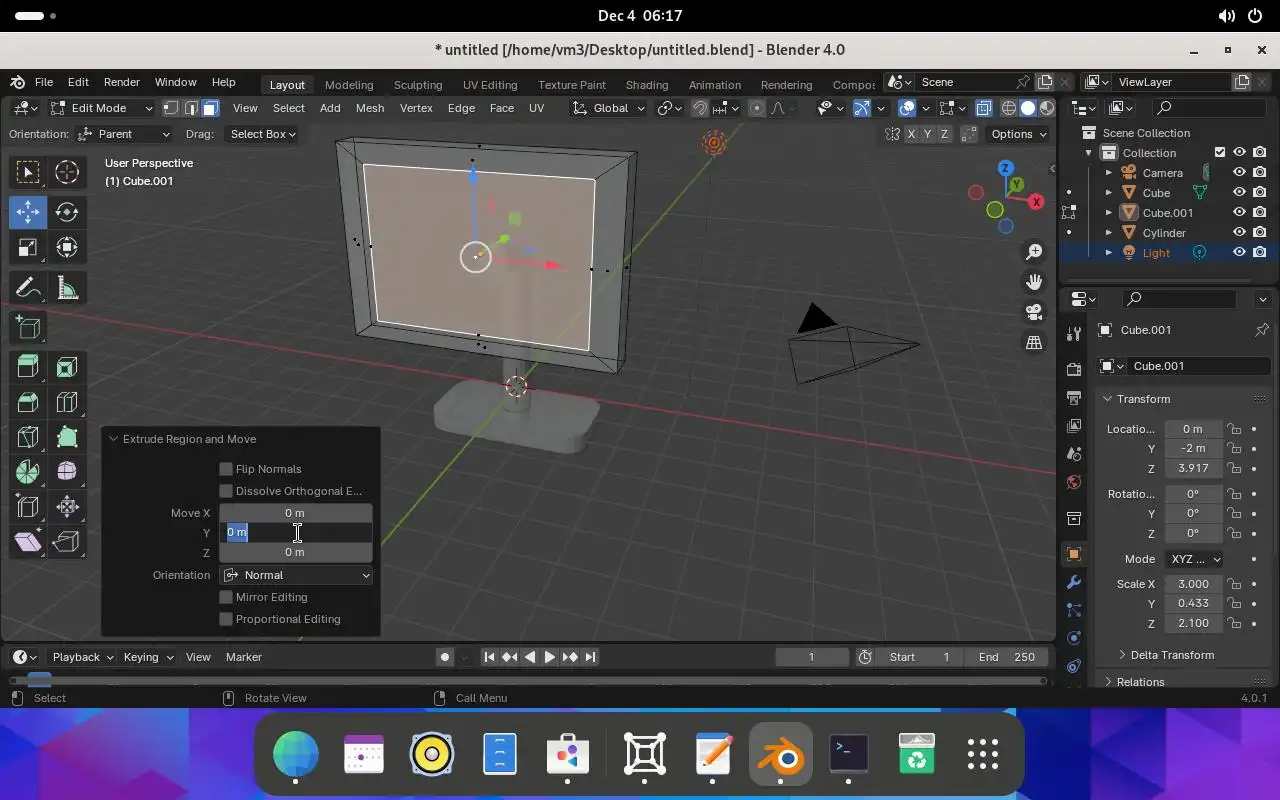Viewport: 1280px width, 800px height.
Task: Switch orthographic/perspective grid icon
Action: [1034, 342]
